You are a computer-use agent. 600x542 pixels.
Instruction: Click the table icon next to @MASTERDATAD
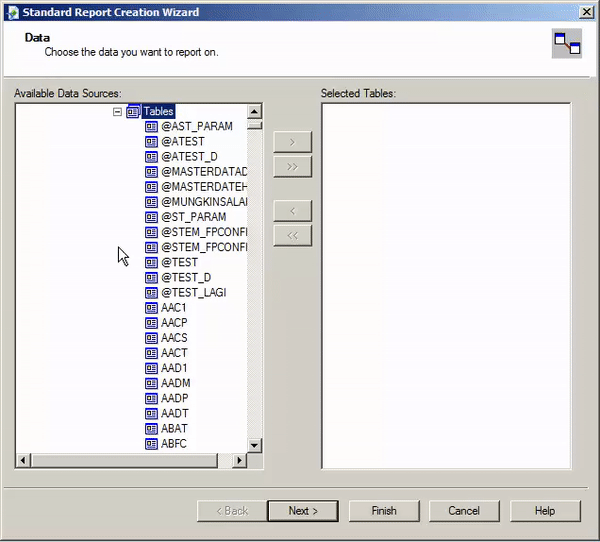click(x=151, y=172)
